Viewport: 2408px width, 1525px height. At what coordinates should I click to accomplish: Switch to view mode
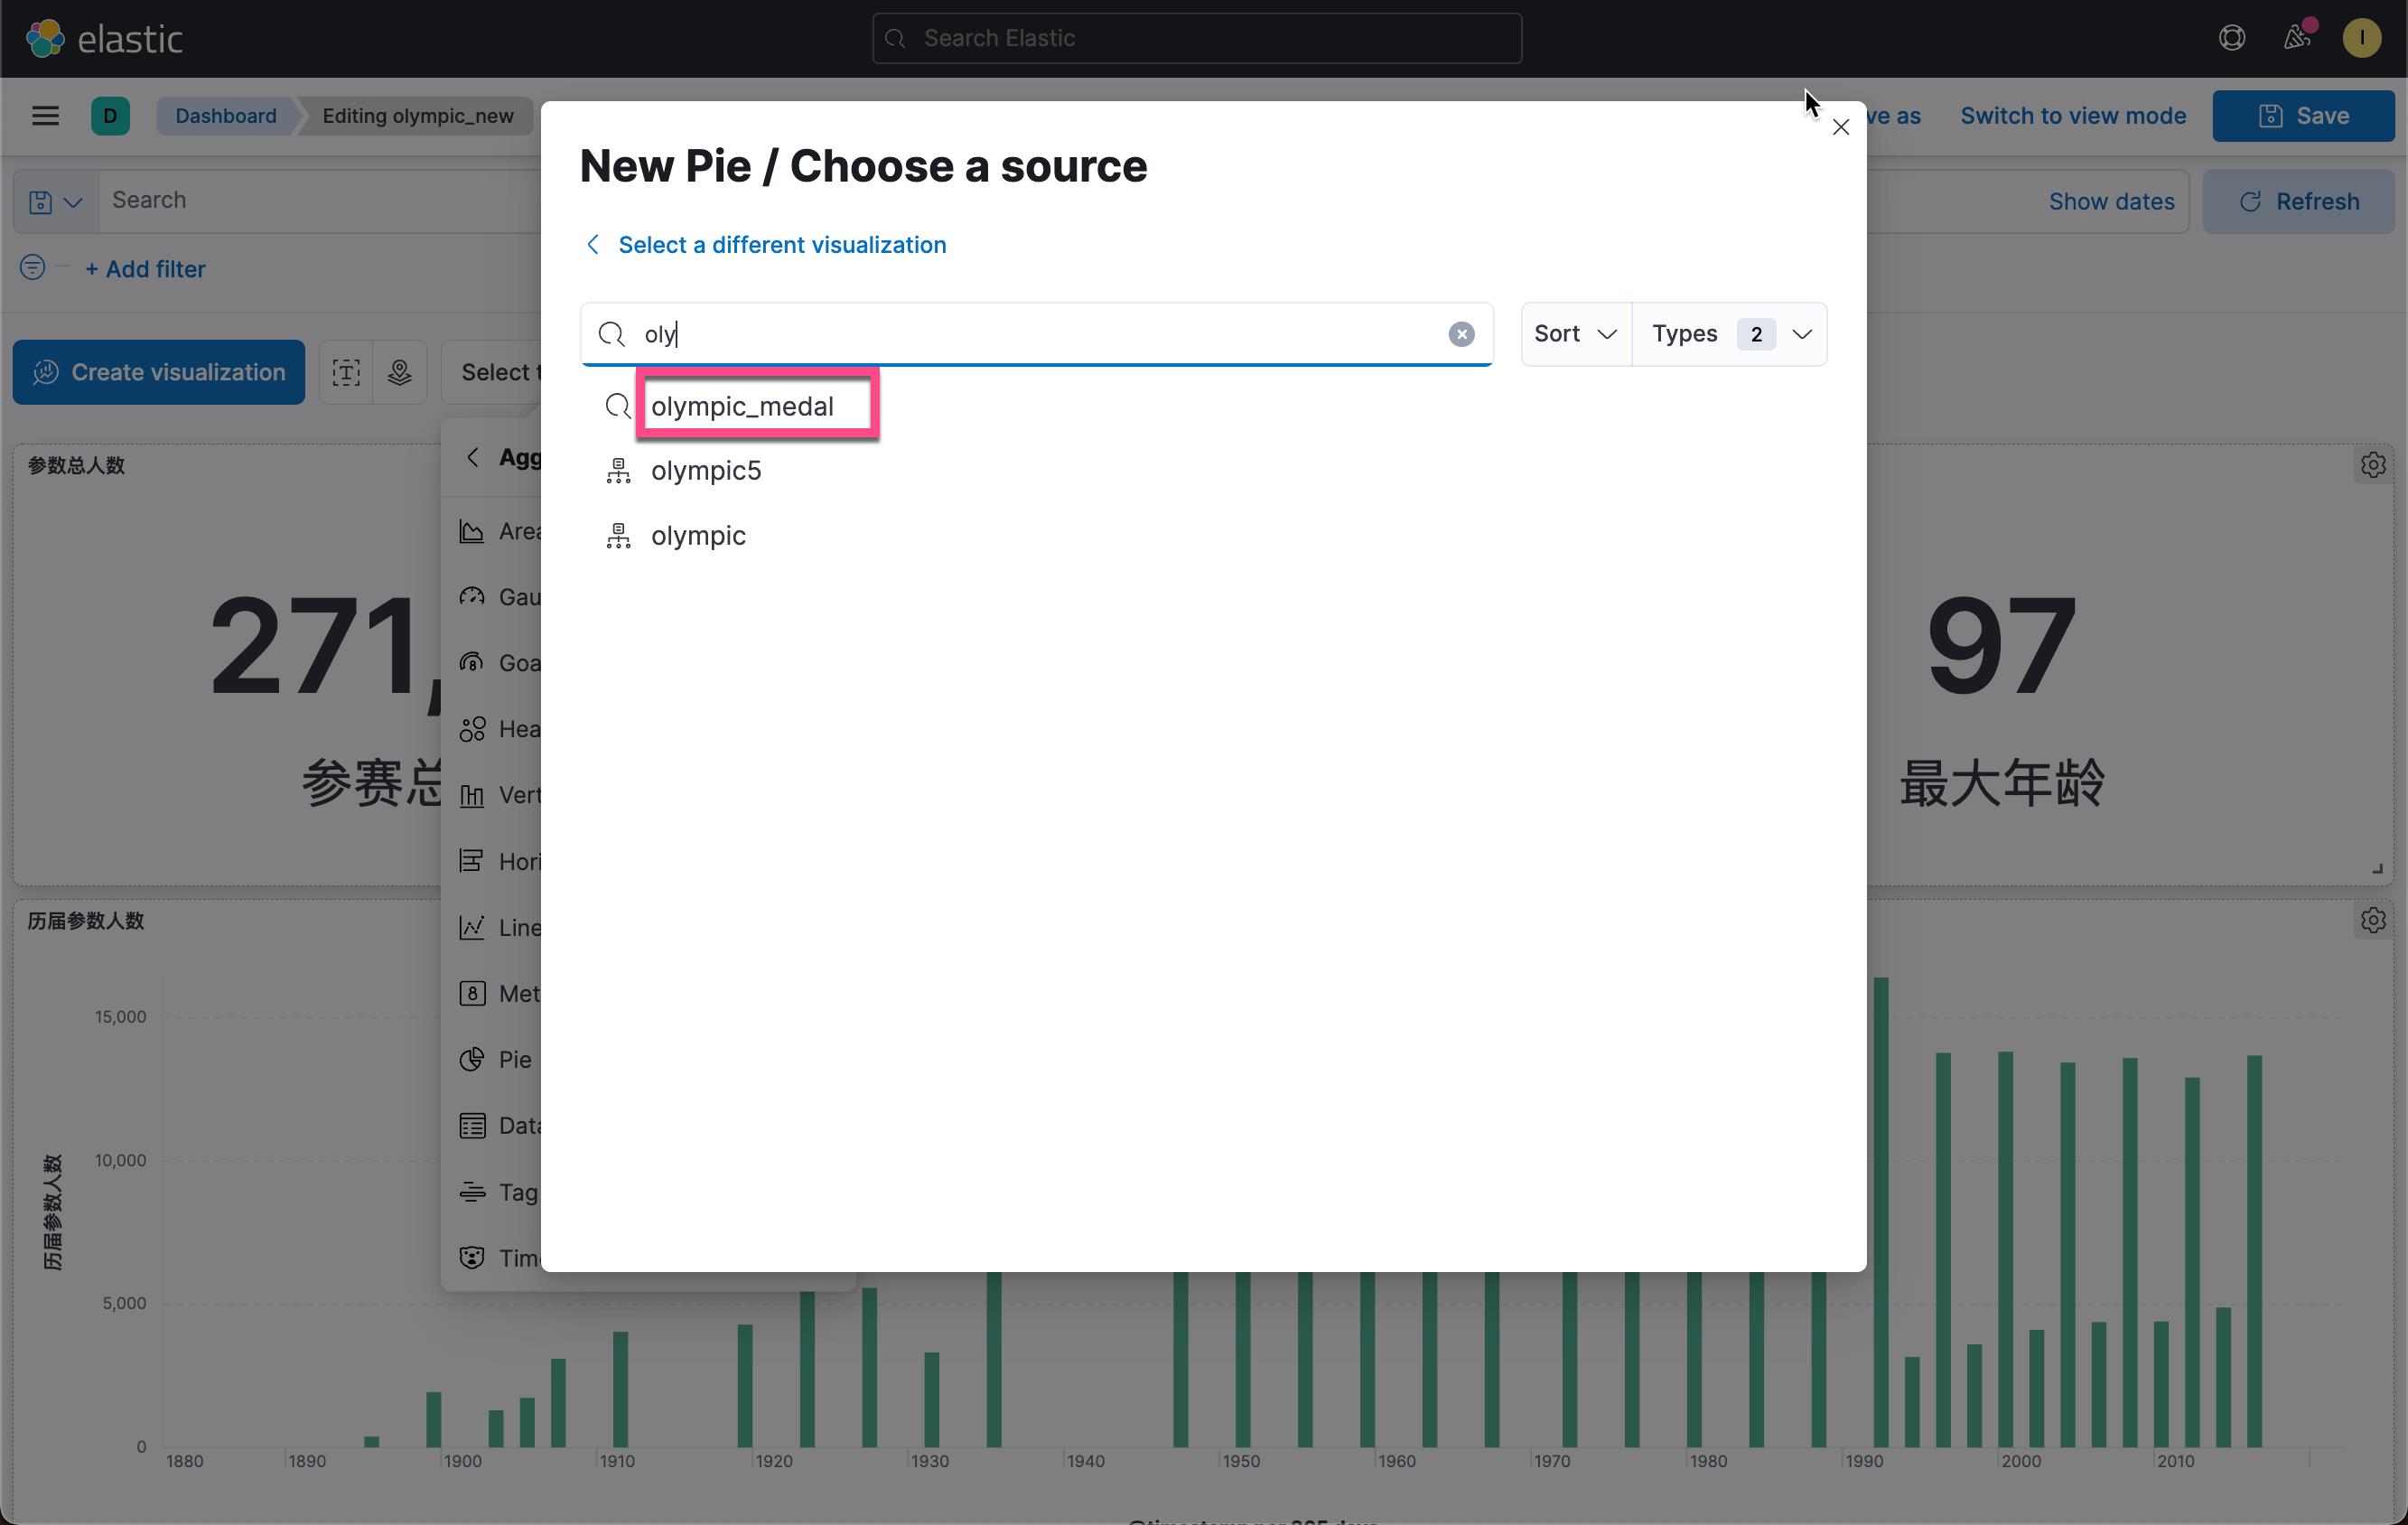2072,116
